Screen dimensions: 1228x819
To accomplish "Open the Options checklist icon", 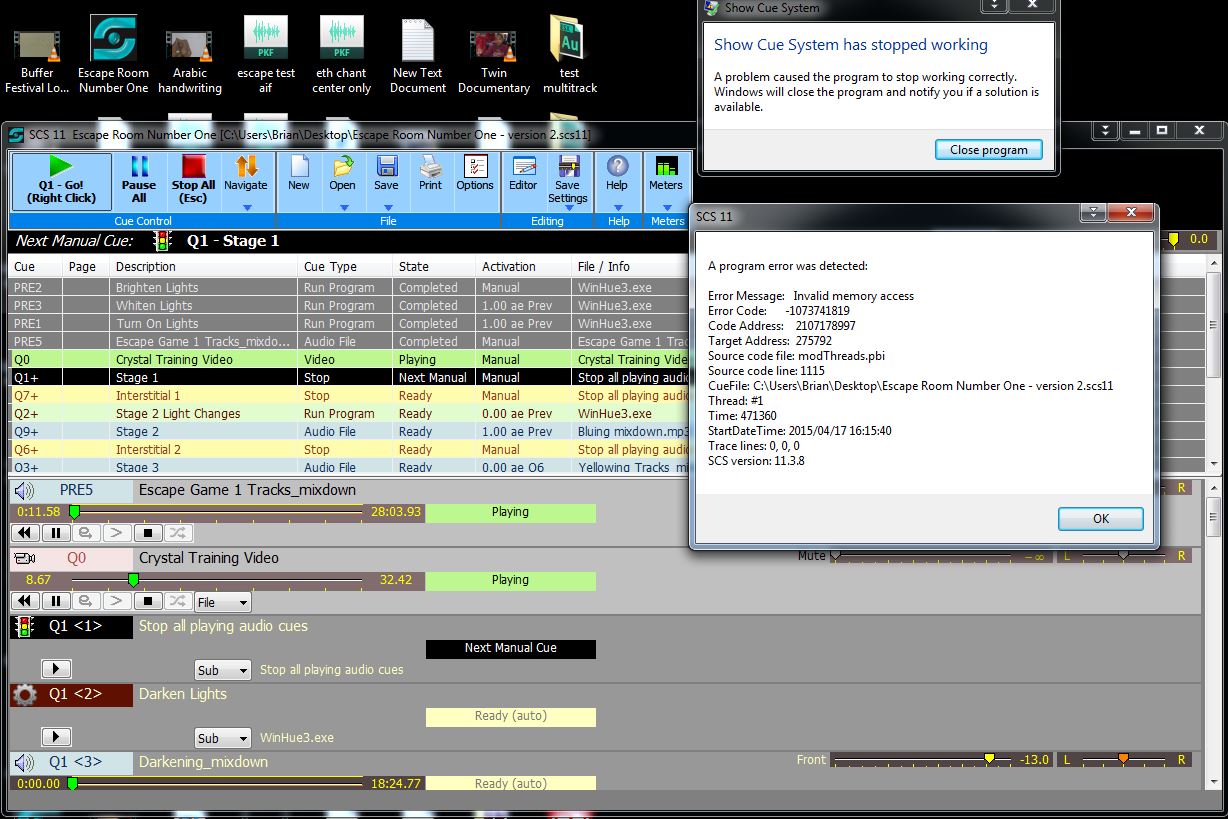I will tap(475, 172).
